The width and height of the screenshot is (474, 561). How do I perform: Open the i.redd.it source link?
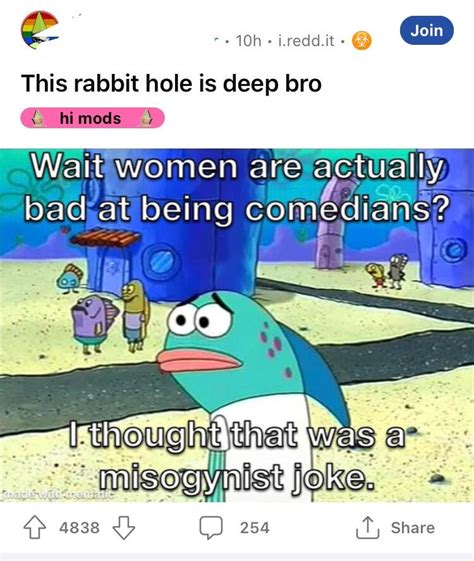click(x=306, y=41)
